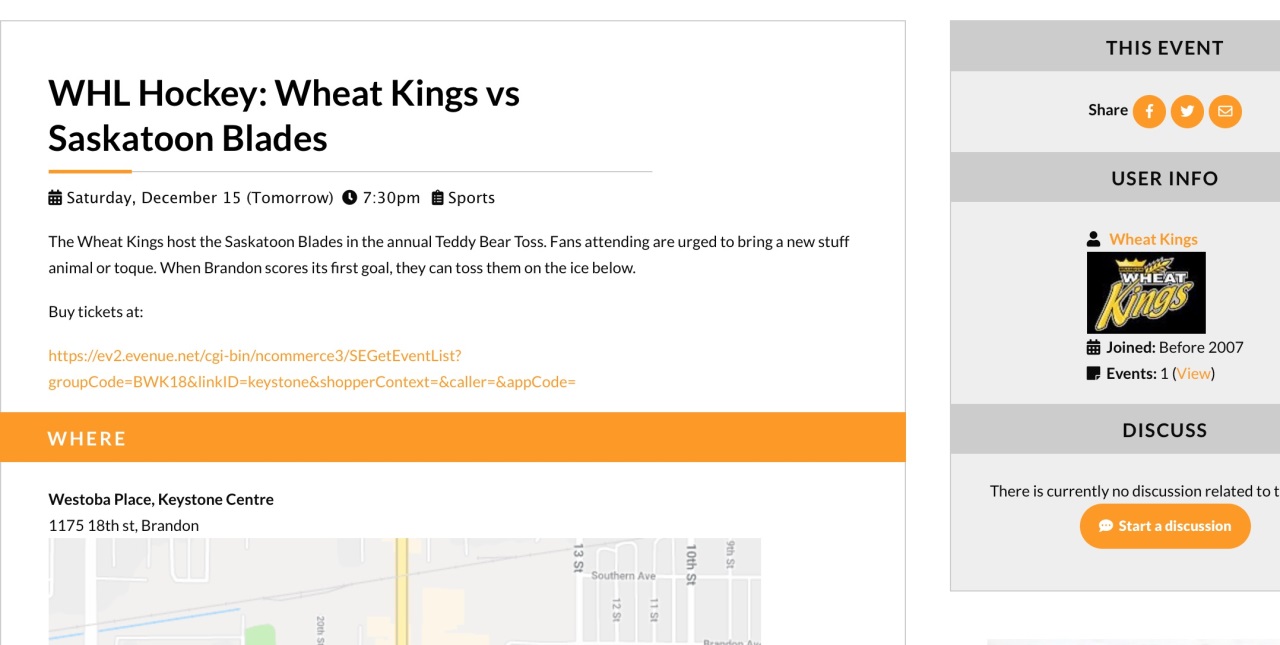Viewport: 1280px width, 645px height.
Task: Start a discussion about this event
Action: tap(1165, 526)
